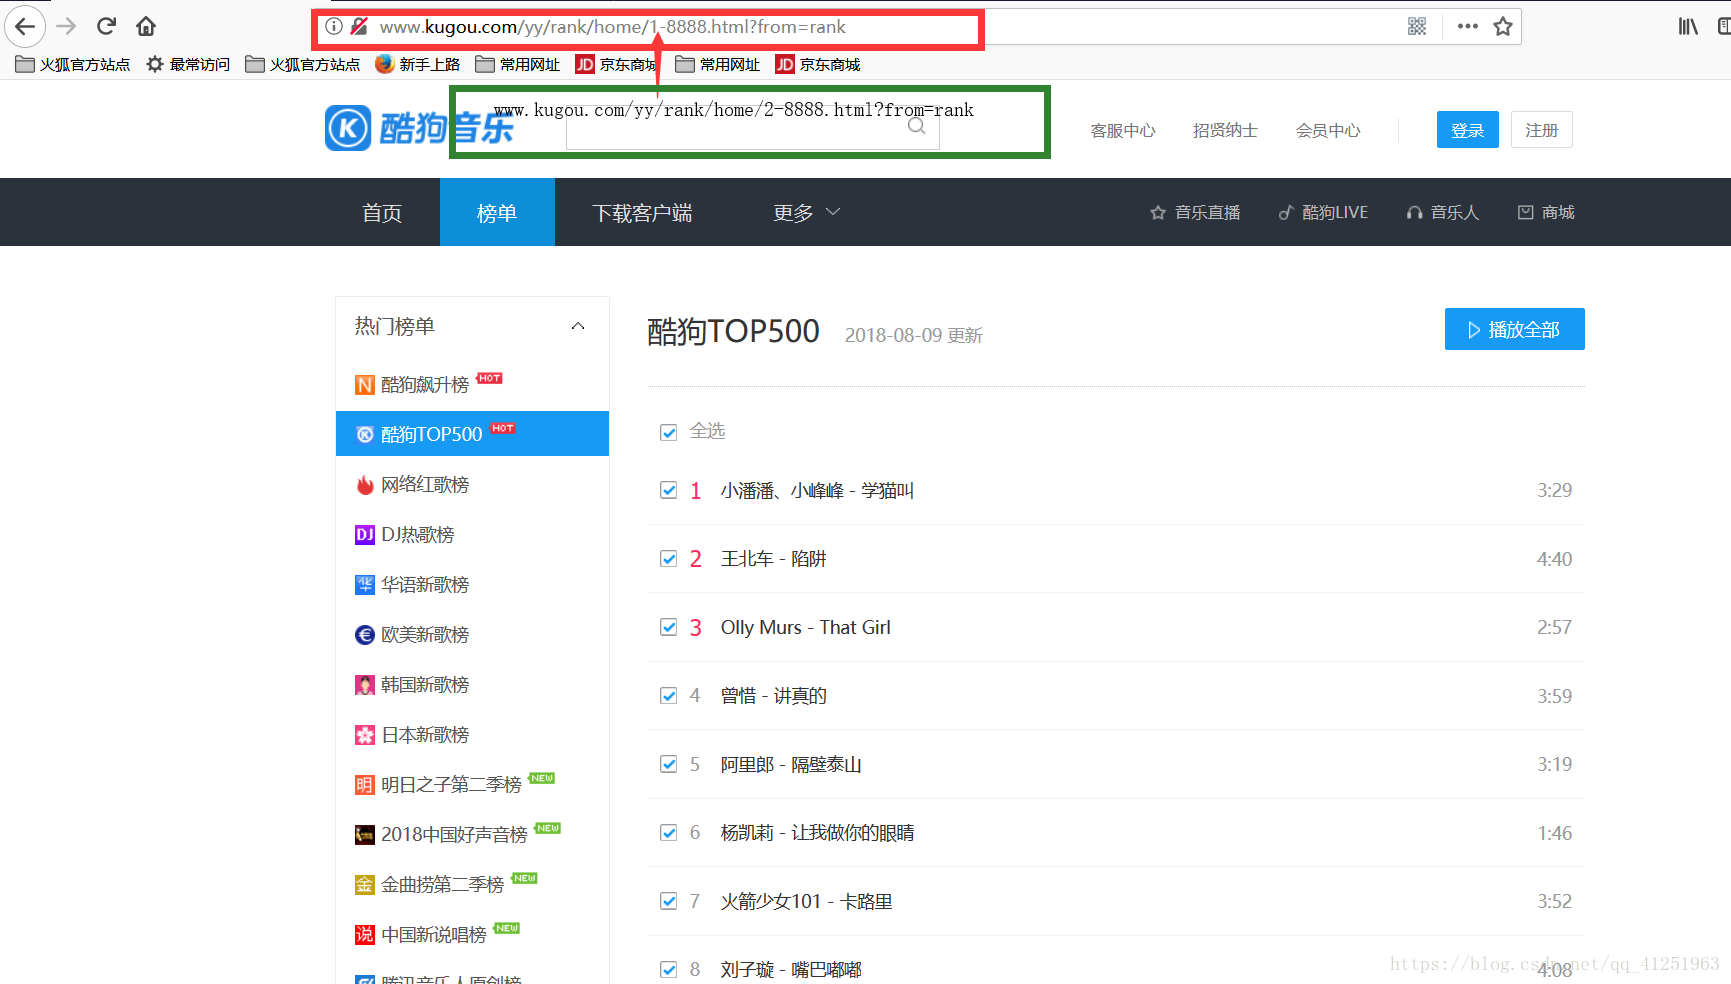The image size is (1731, 984).
Task: Uncheck song 5 阿里郎 隔壁泰山 checkbox
Action: pyautogui.click(x=669, y=764)
